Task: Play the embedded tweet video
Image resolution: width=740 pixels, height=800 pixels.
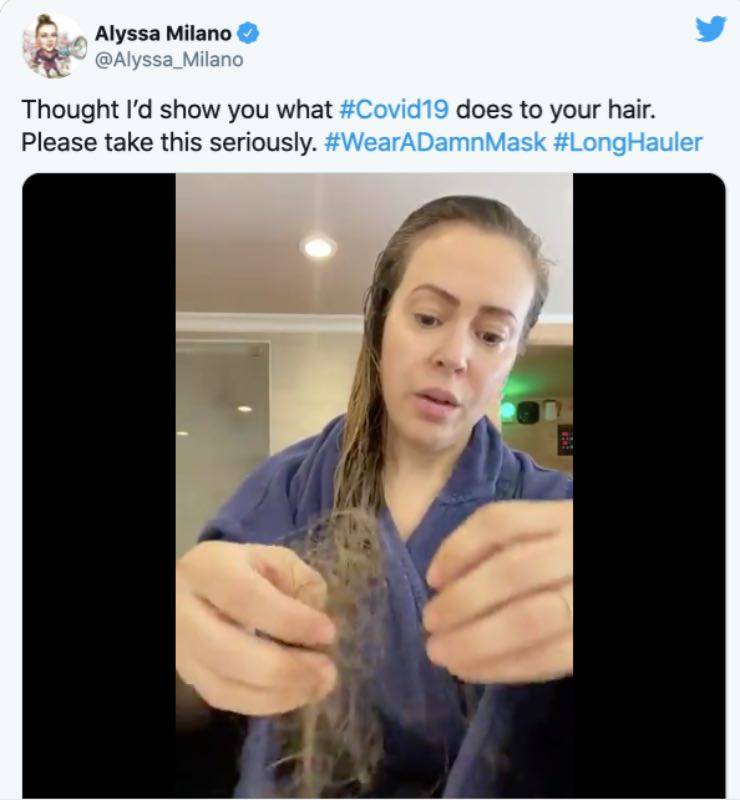Action: pos(374,485)
